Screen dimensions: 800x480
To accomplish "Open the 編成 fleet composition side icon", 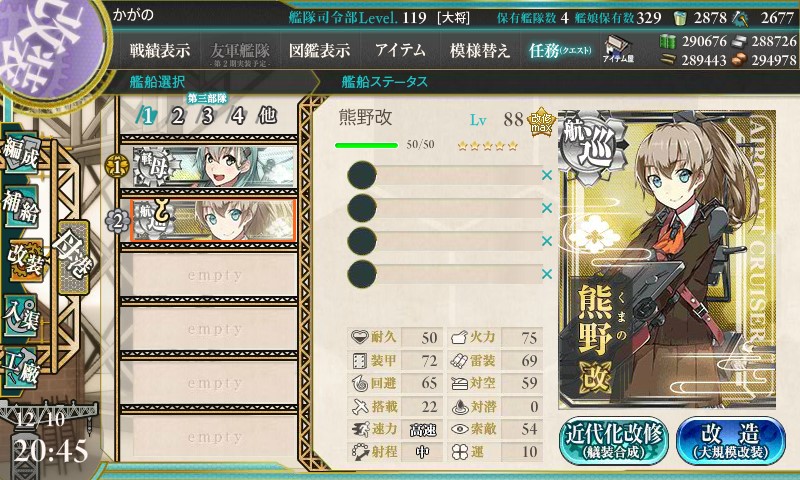I will coord(21,154).
